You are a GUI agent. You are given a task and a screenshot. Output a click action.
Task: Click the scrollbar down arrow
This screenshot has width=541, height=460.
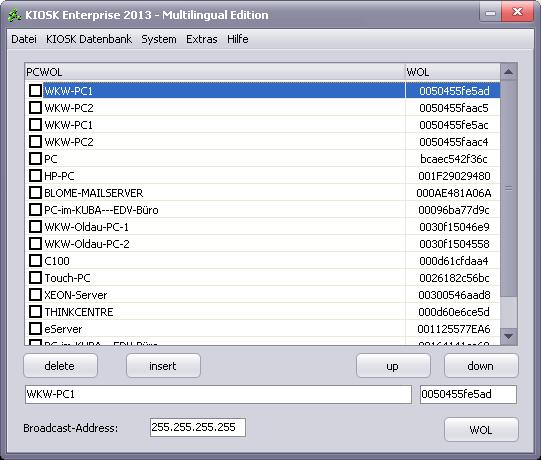(508, 336)
